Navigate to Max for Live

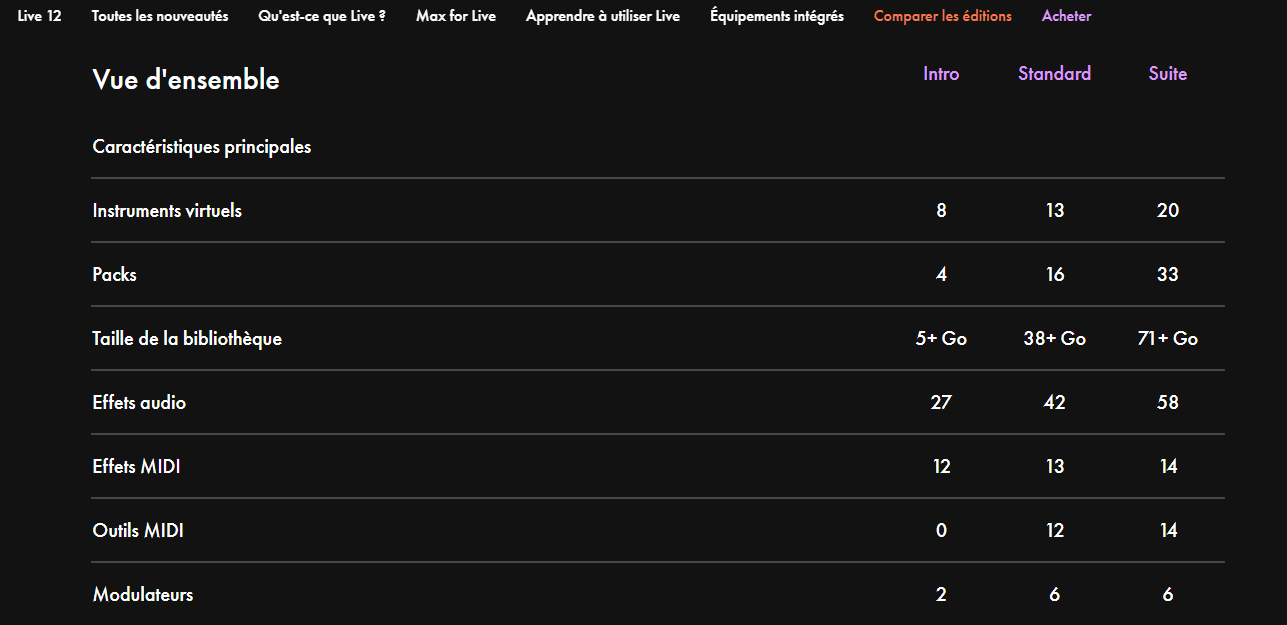coord(456,16)
